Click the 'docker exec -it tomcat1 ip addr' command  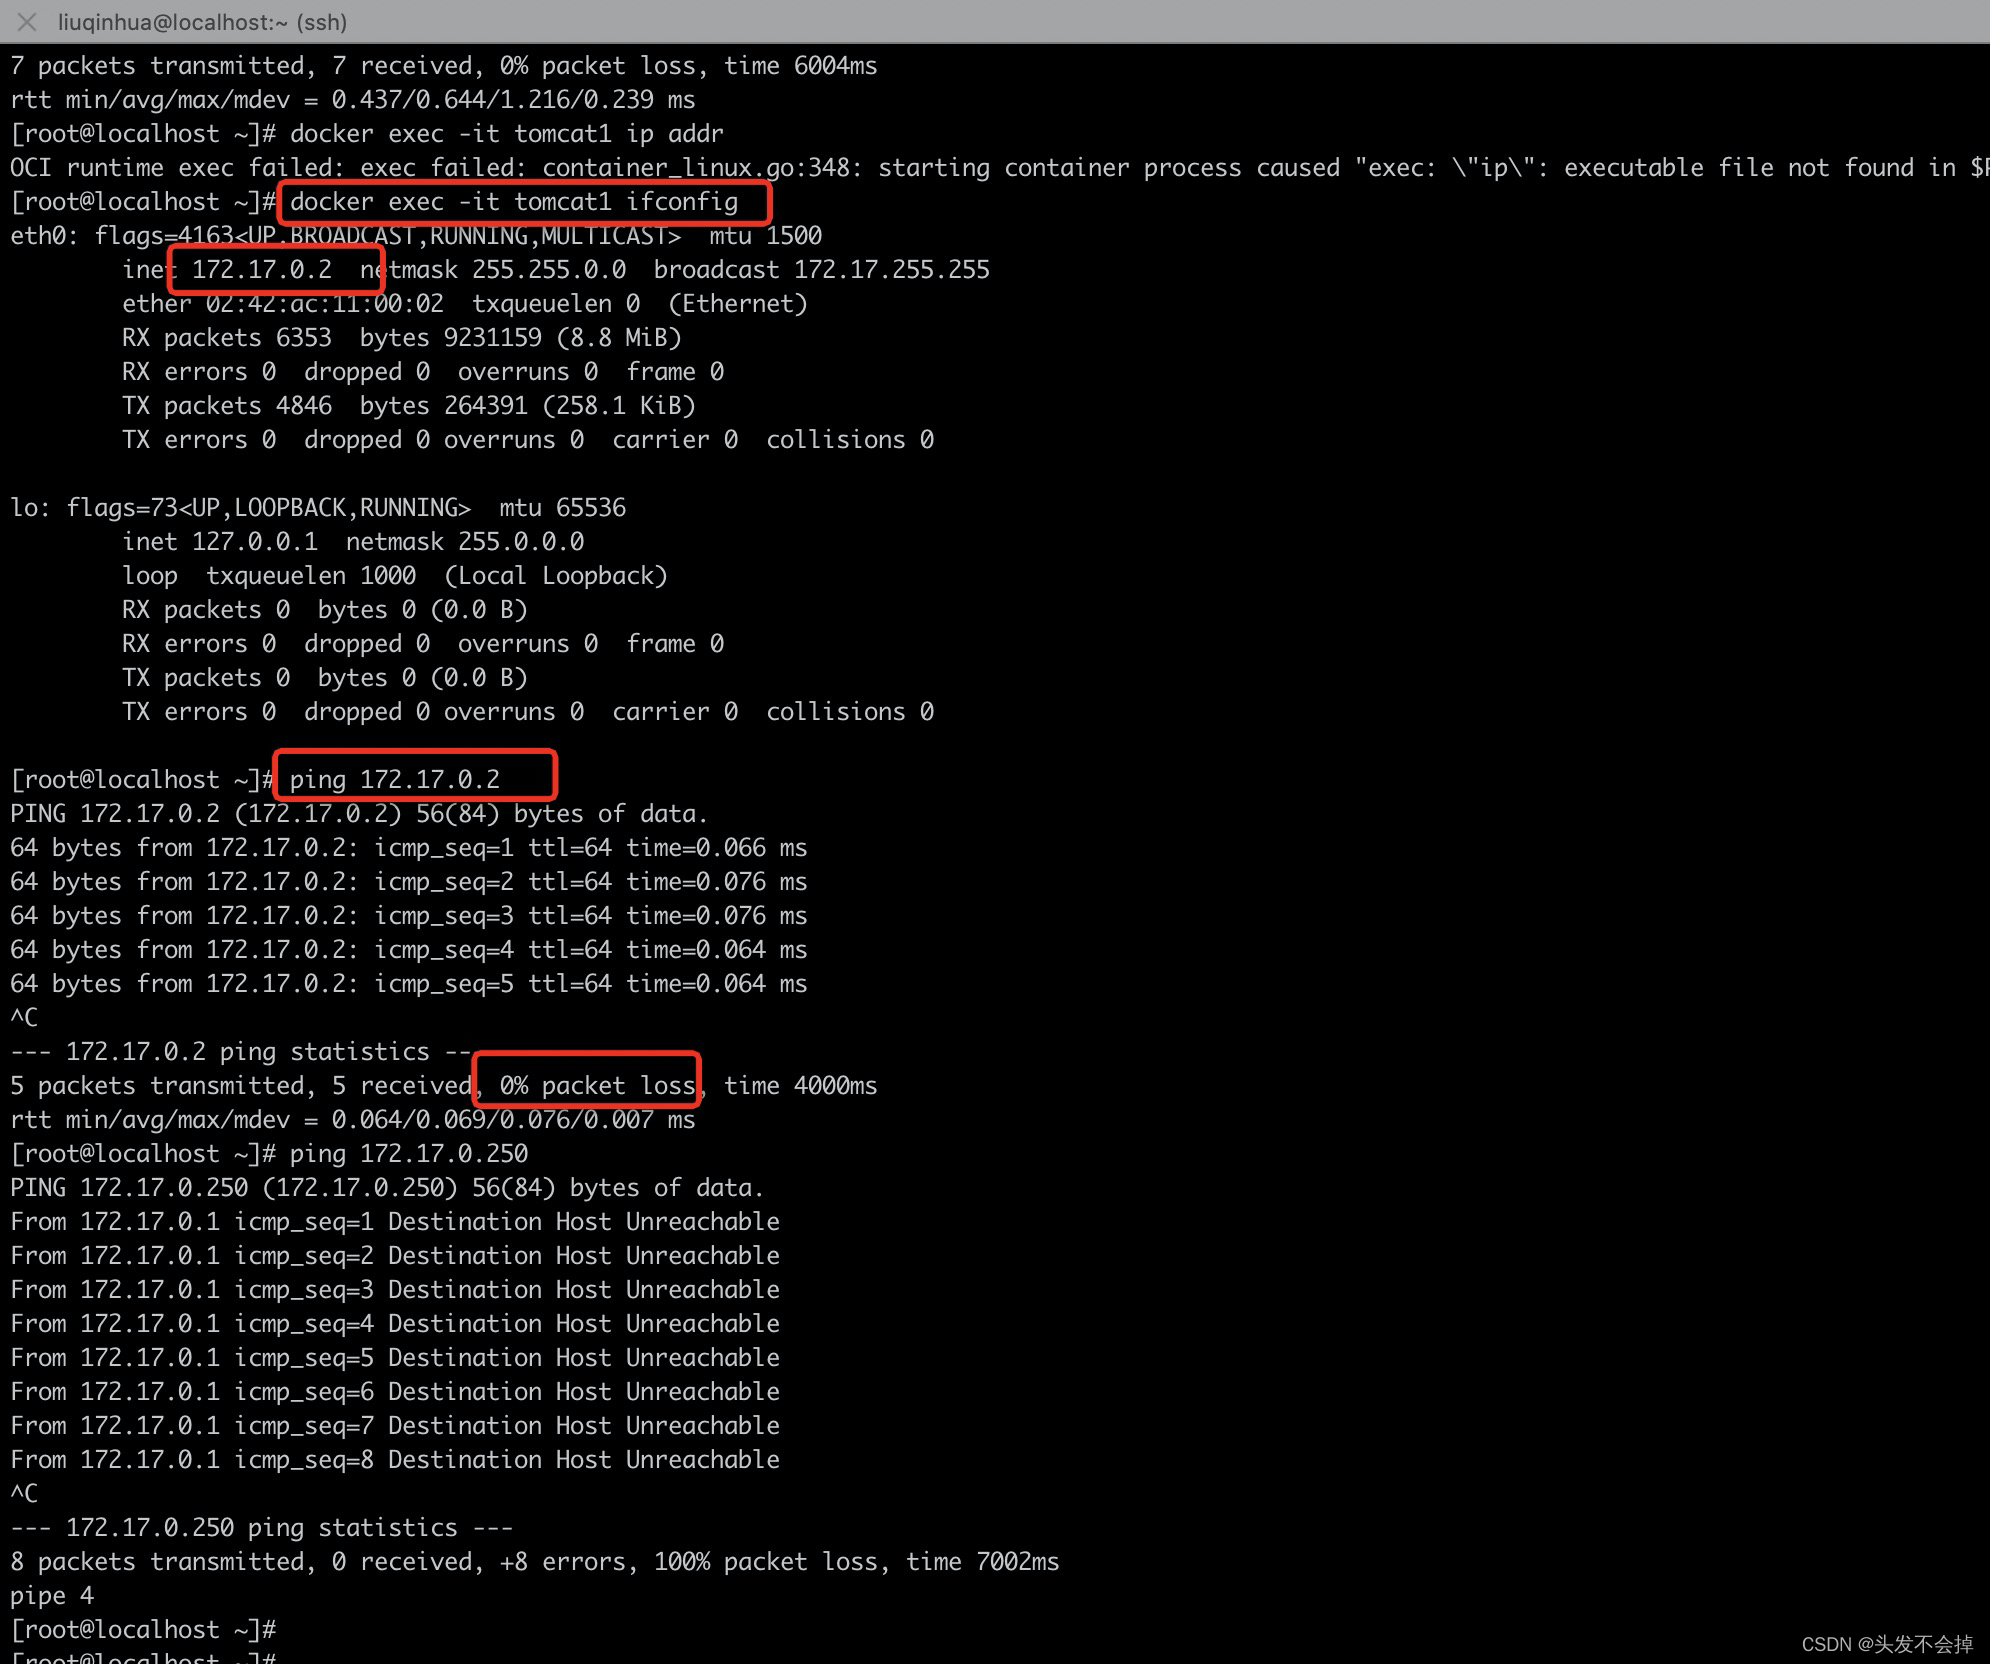[506, 134]
